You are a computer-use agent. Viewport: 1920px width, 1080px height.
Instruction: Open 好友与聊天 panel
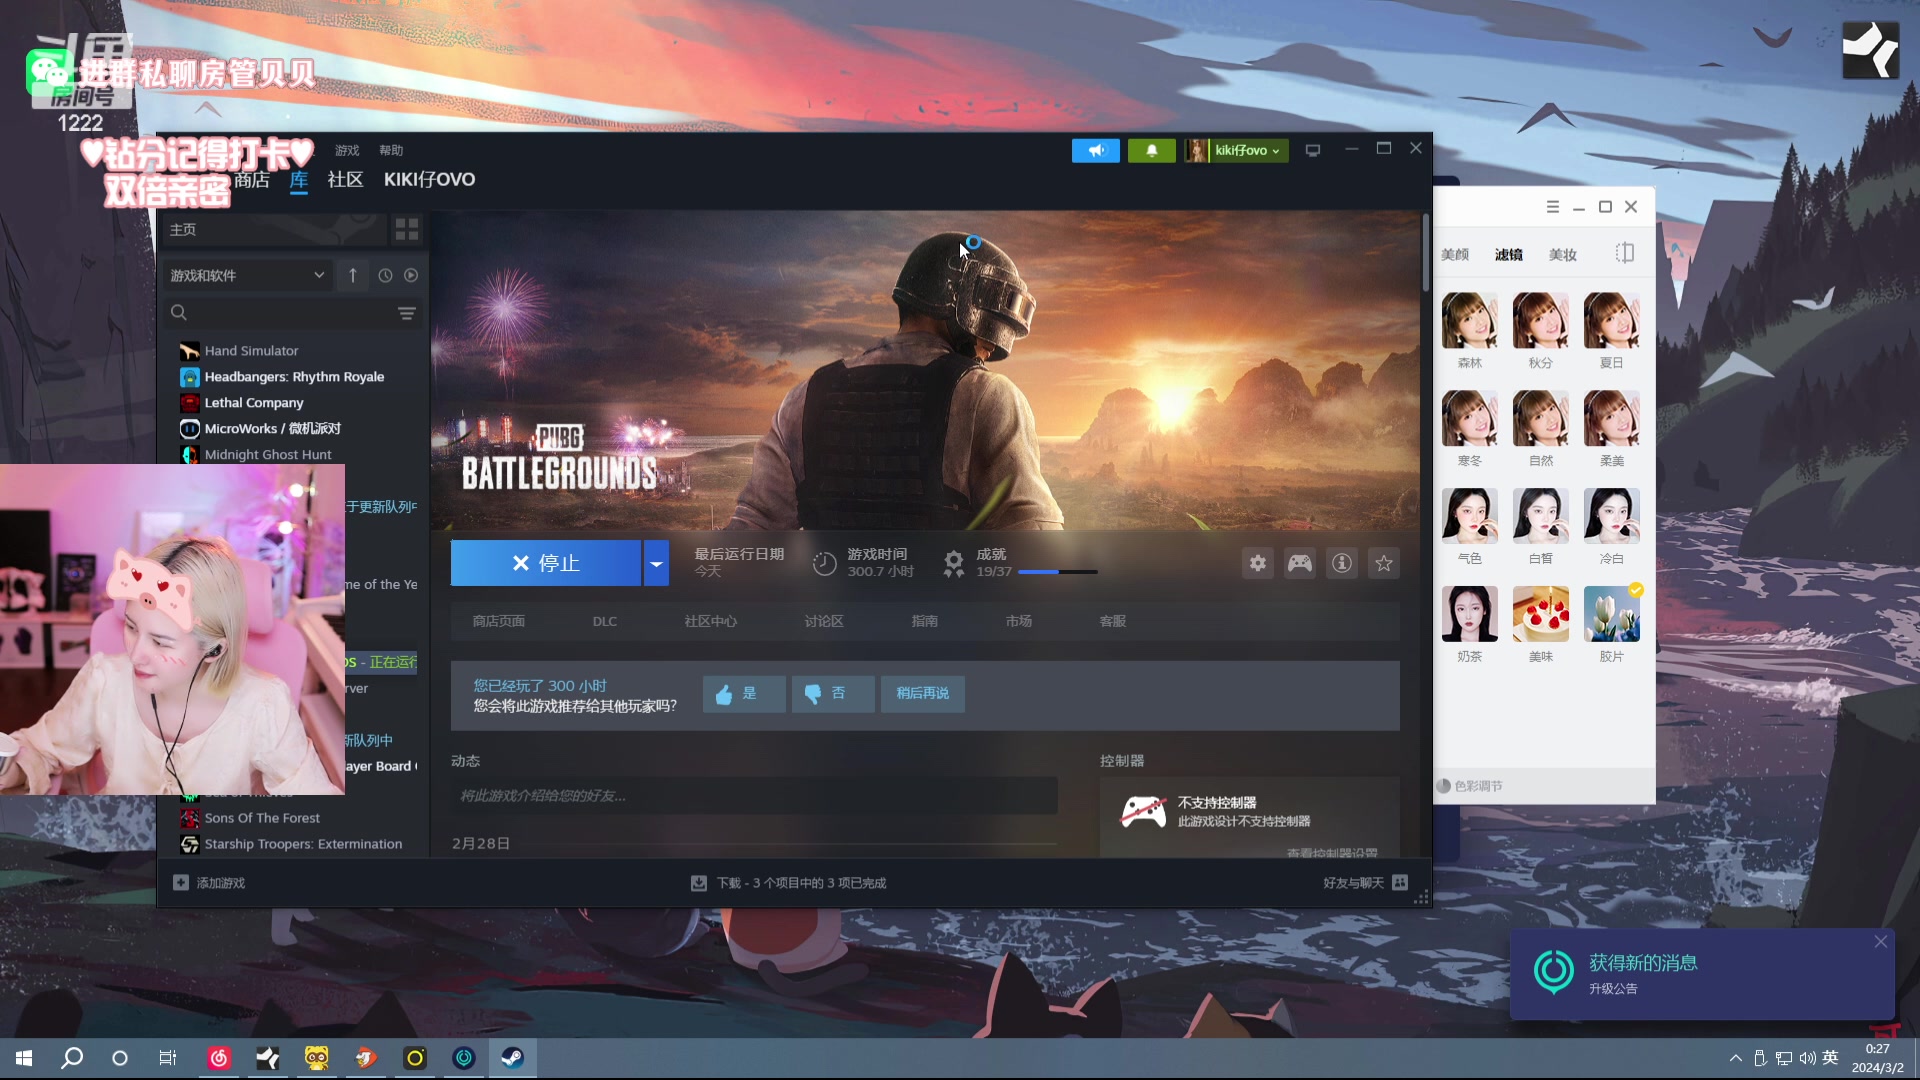[x=1365, y=883]
